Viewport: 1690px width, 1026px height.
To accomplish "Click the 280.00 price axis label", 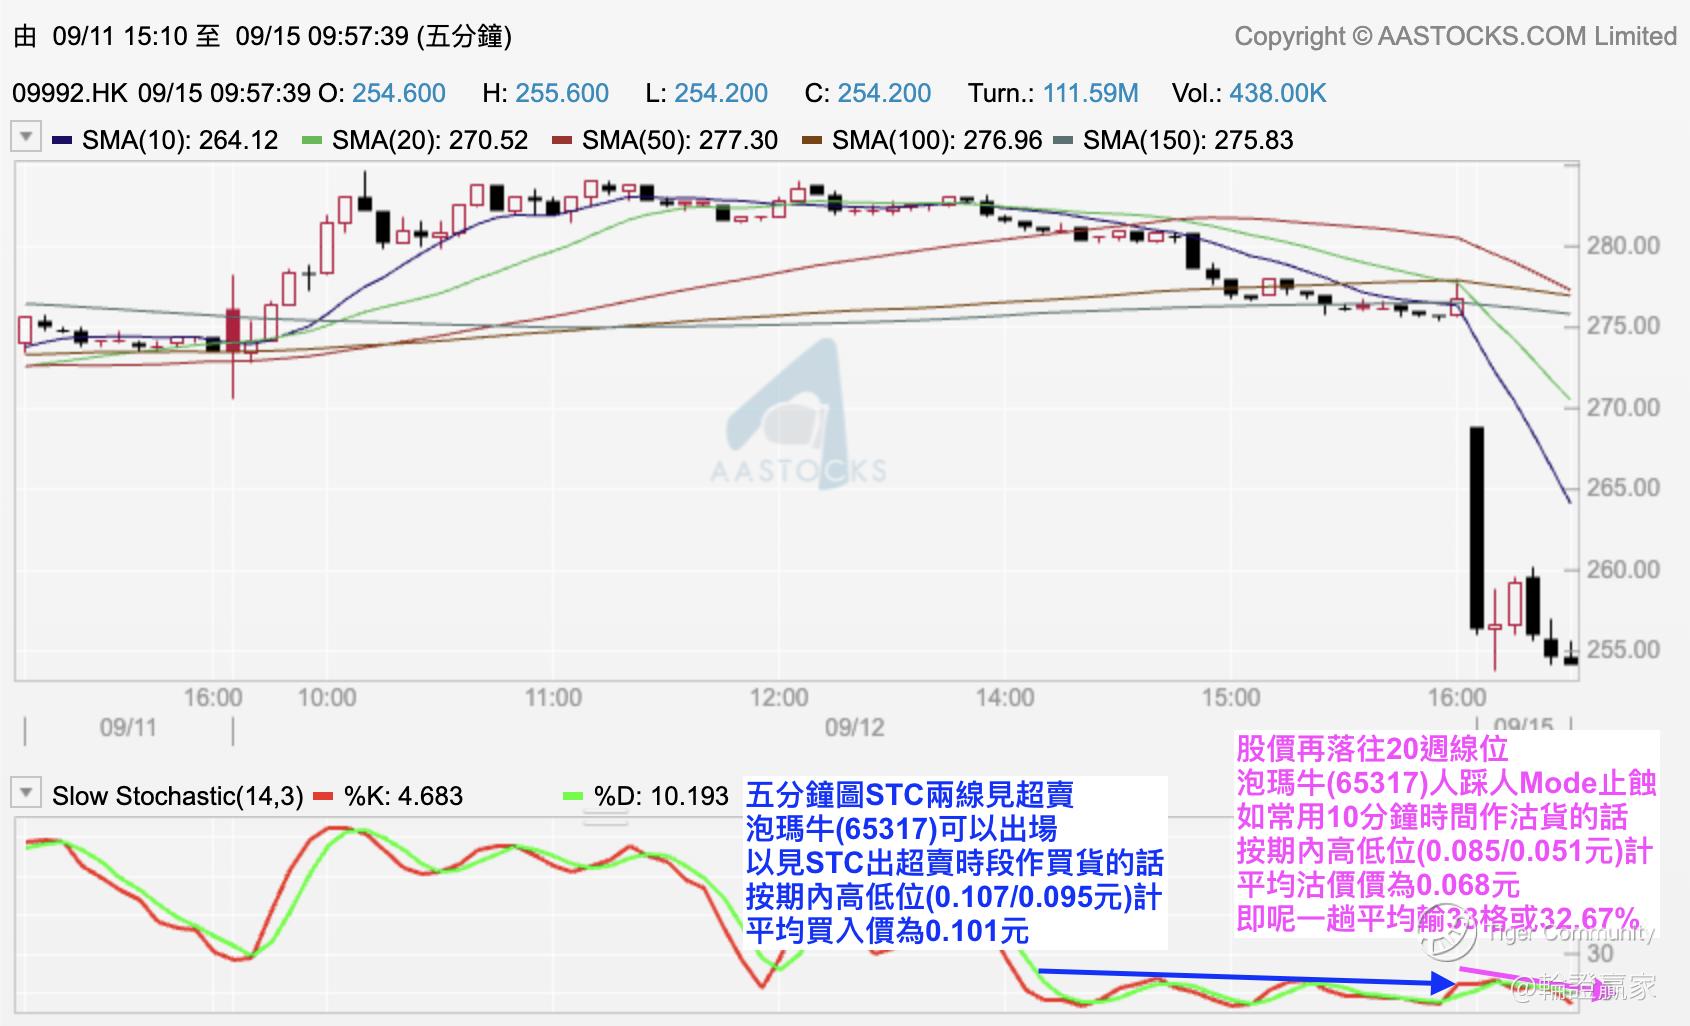I will coord(1623,245).
